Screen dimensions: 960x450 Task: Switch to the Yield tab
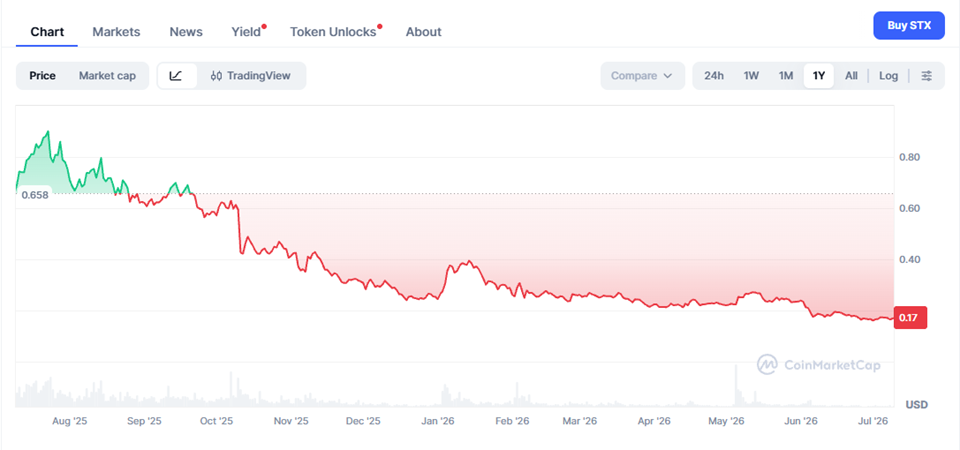(248, 32)
